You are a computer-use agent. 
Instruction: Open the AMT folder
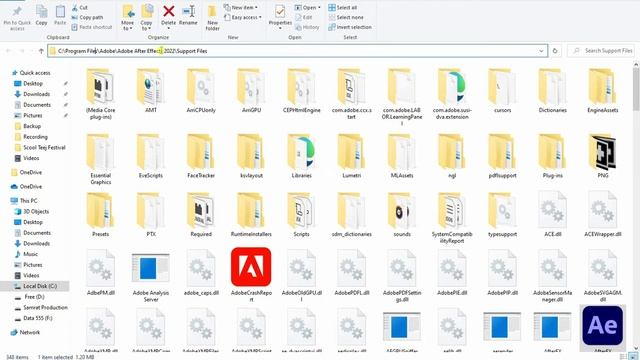point(151,91)
